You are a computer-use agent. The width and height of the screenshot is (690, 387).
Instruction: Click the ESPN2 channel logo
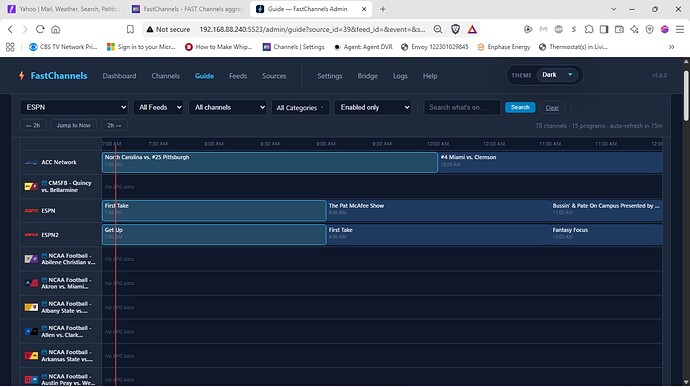(31, 235)
